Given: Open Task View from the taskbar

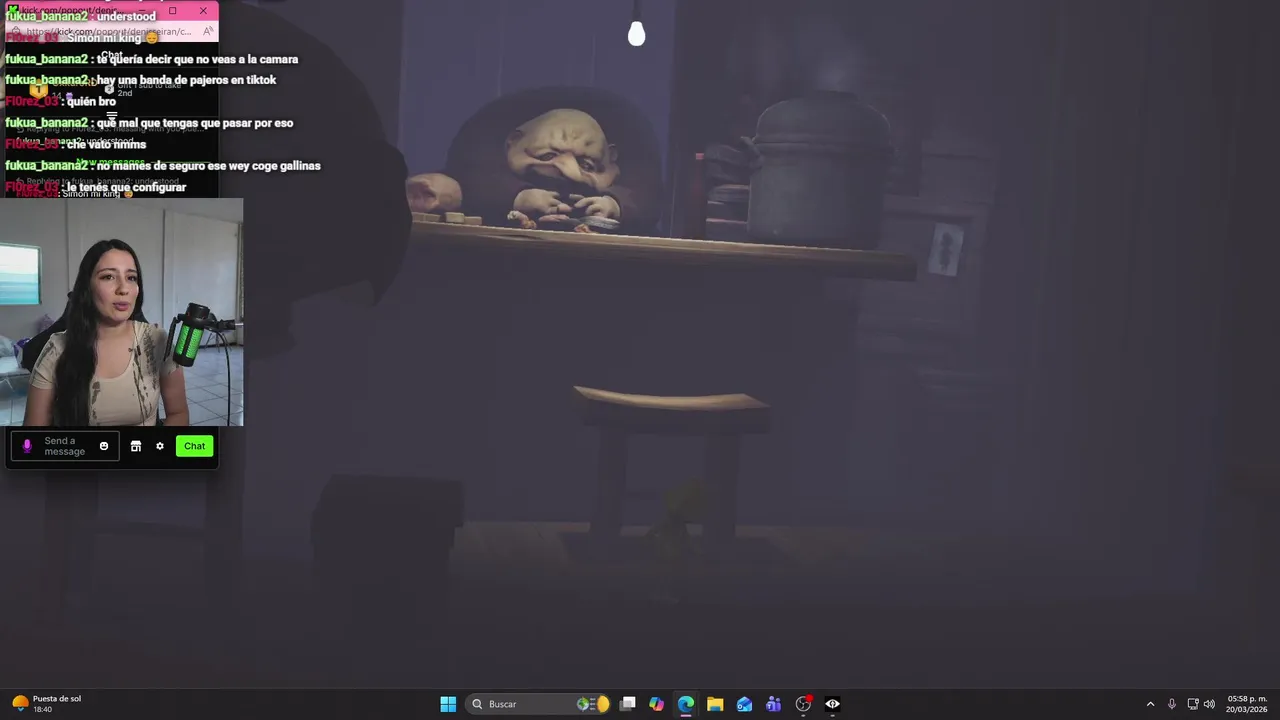Looking at the screenshot, I should coord(628,704).
